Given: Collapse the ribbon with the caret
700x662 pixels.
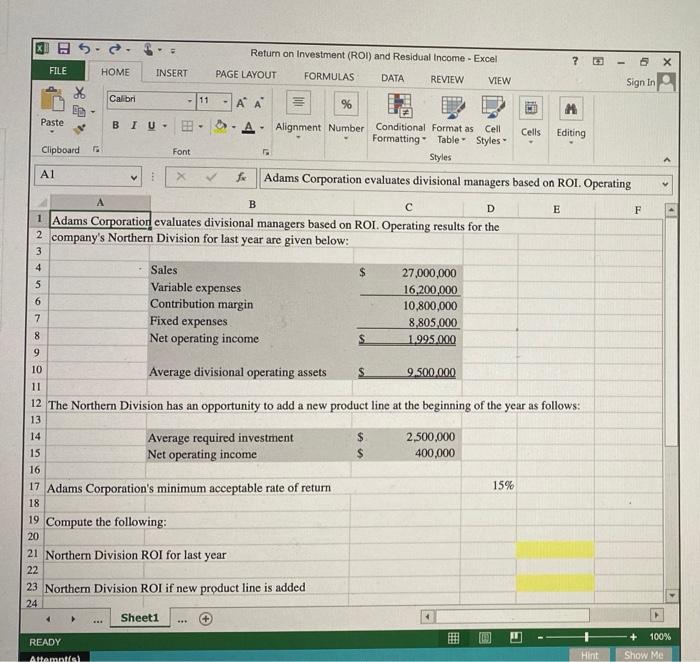Looking at the screenshot, I should point(667,159).
